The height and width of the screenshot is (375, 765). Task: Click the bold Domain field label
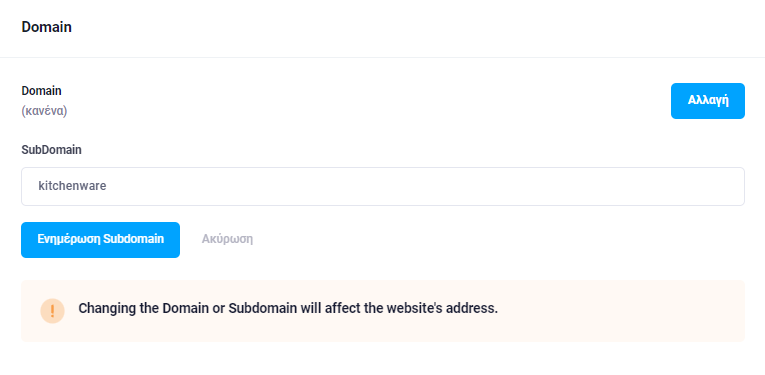pos(41,91)
